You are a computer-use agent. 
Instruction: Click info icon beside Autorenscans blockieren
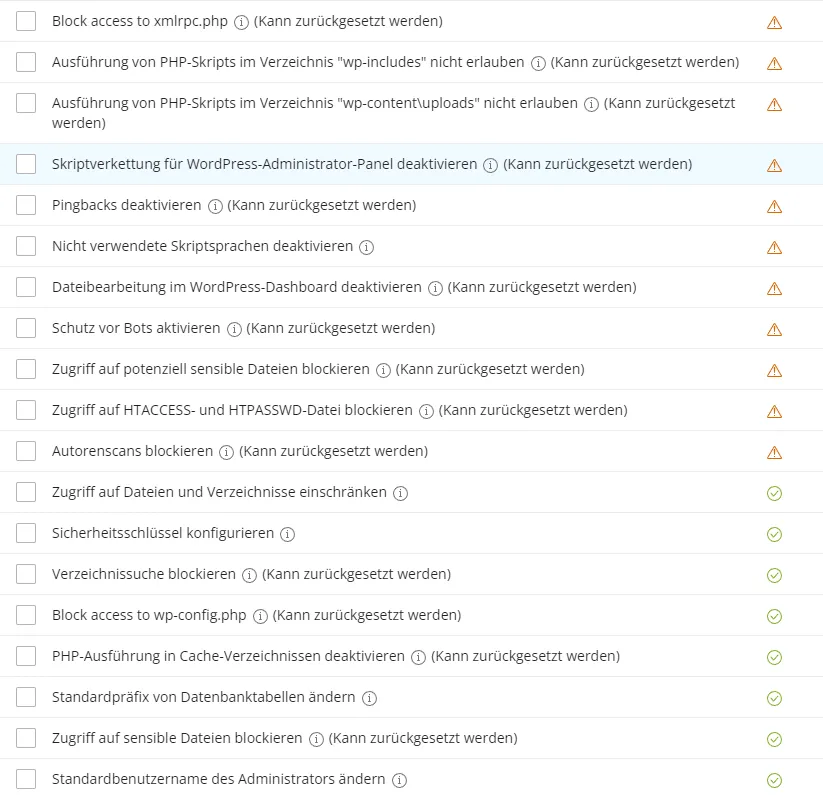226,452
